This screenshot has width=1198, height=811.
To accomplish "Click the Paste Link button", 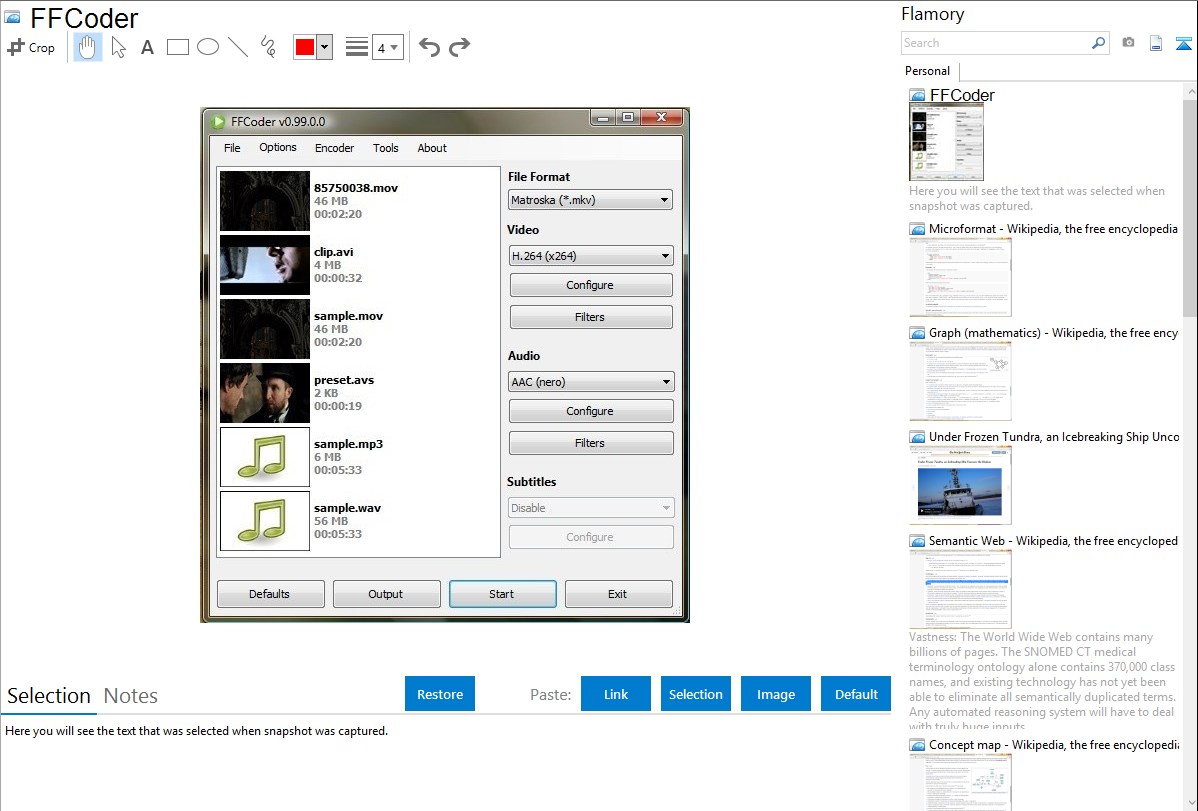I will (616, 694).
